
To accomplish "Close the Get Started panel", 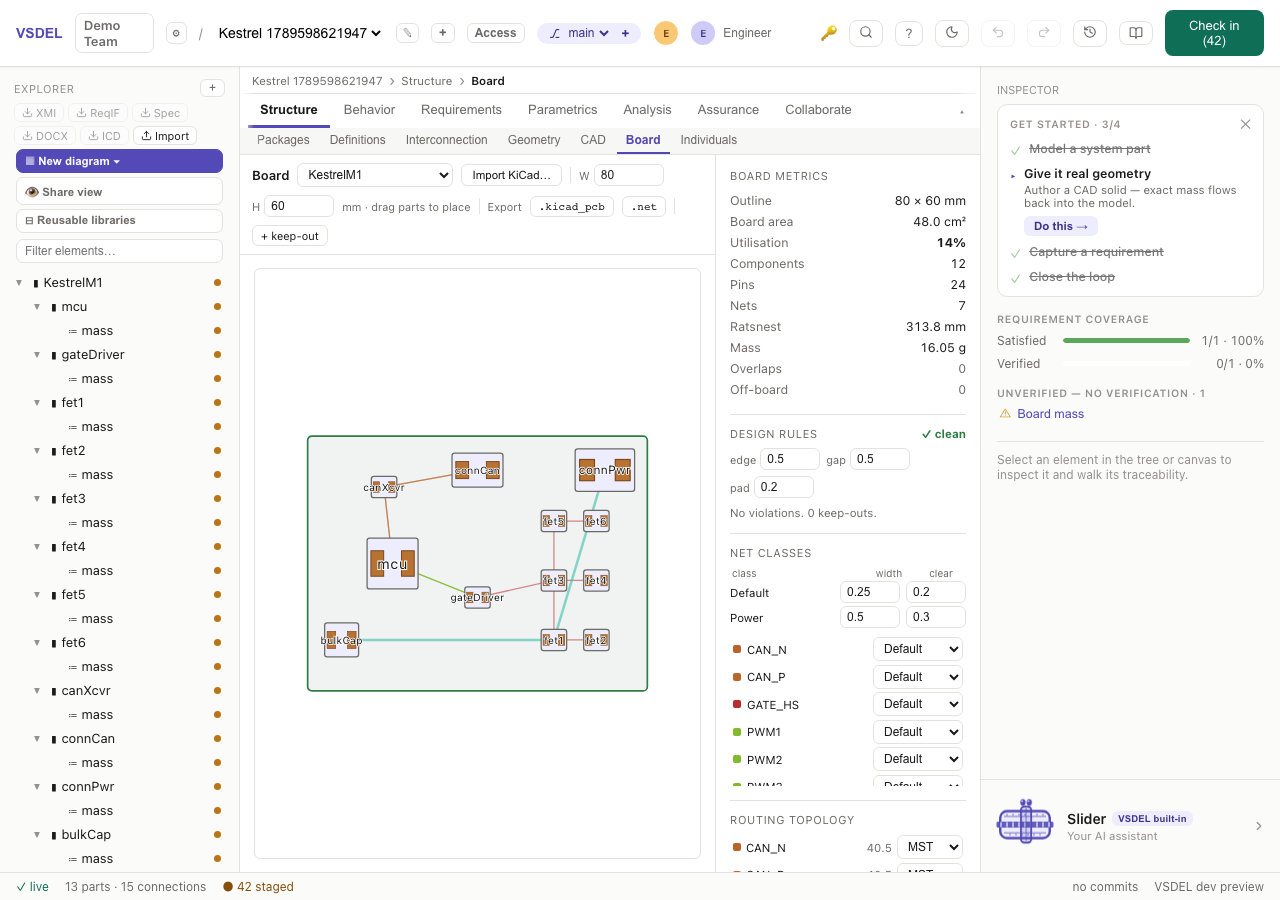I will click(1245, 124).
